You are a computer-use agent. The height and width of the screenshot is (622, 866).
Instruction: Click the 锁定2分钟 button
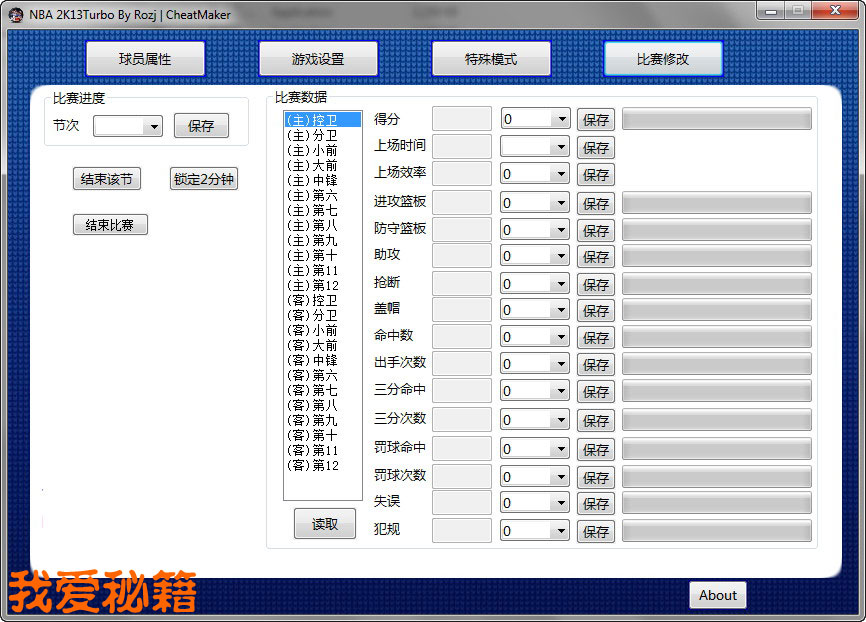[204, 180]
